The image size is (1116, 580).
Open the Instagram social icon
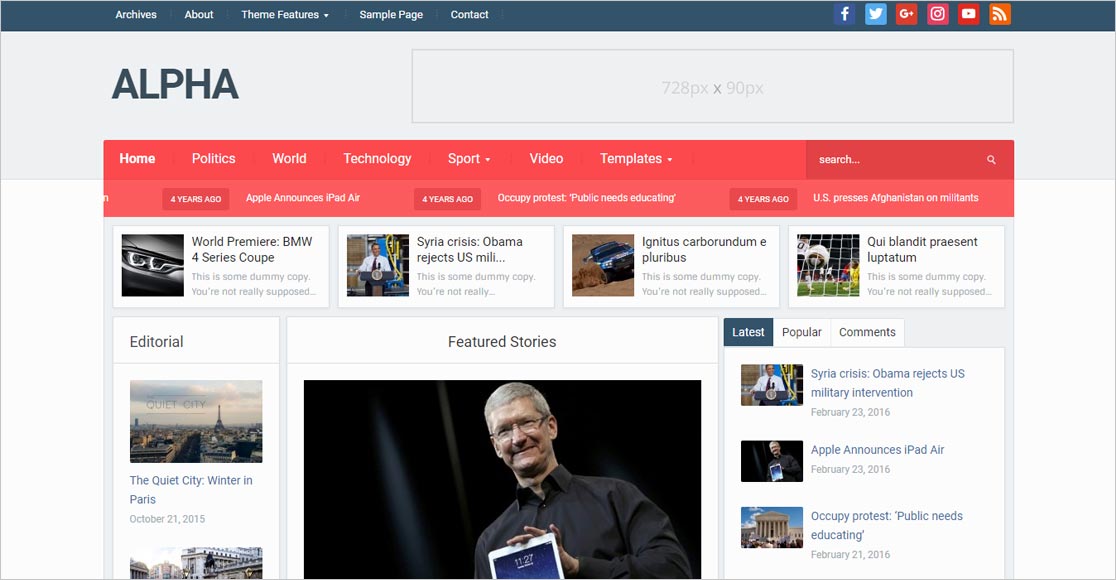click(937, 14)
